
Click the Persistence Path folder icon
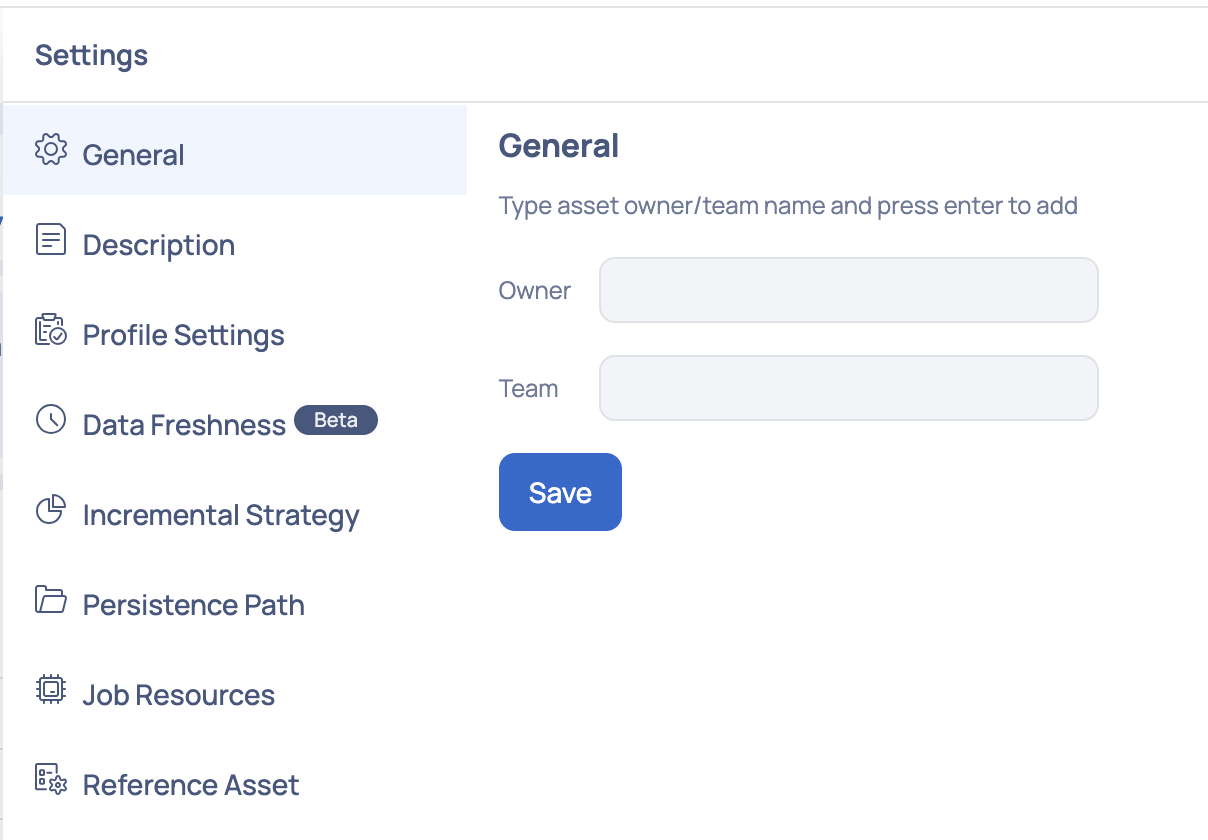(x=51, y=600)
